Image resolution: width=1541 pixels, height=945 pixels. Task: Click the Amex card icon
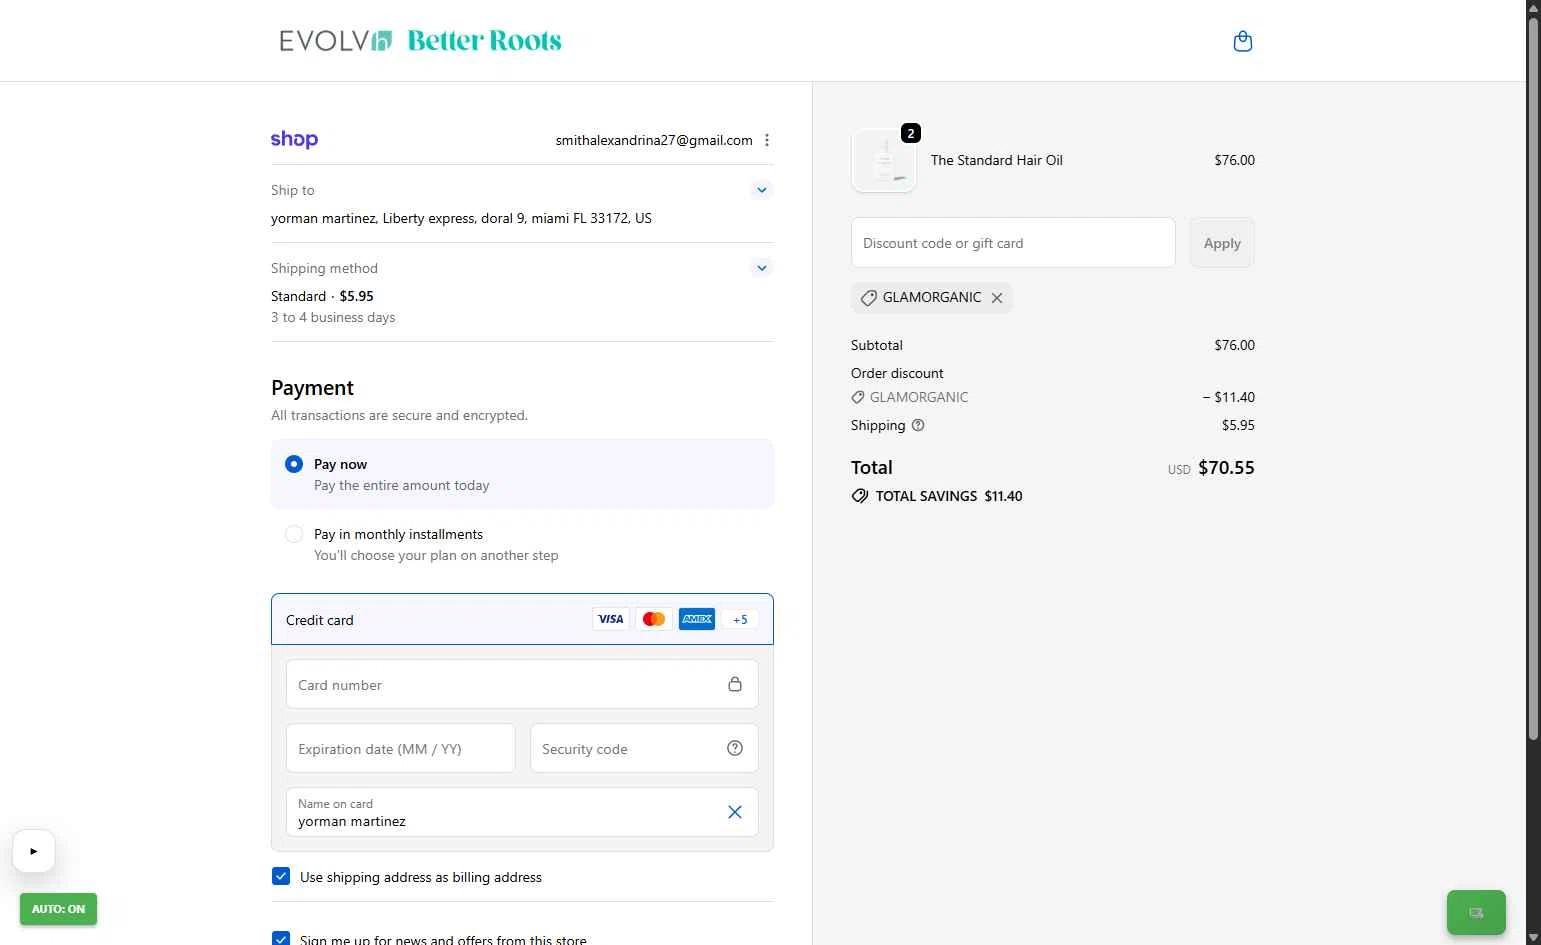tap(697, 620)
